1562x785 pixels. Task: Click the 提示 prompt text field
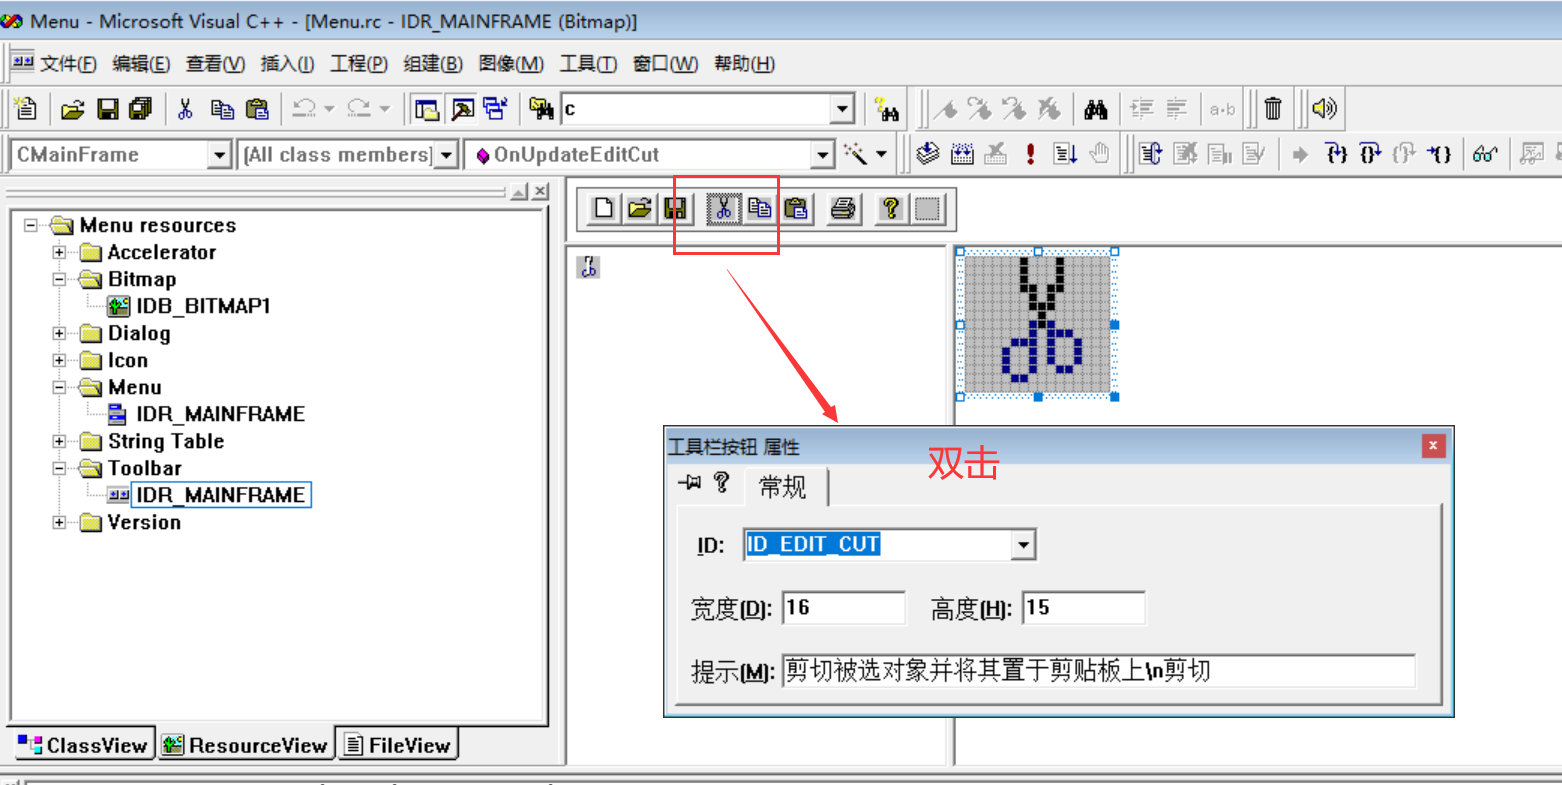tap(1098, 670)
